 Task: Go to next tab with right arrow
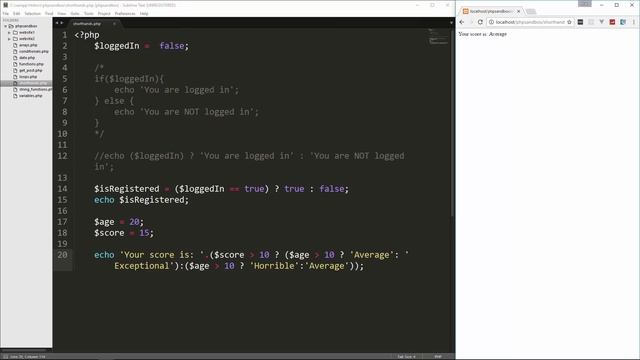(x=62, y=23)
